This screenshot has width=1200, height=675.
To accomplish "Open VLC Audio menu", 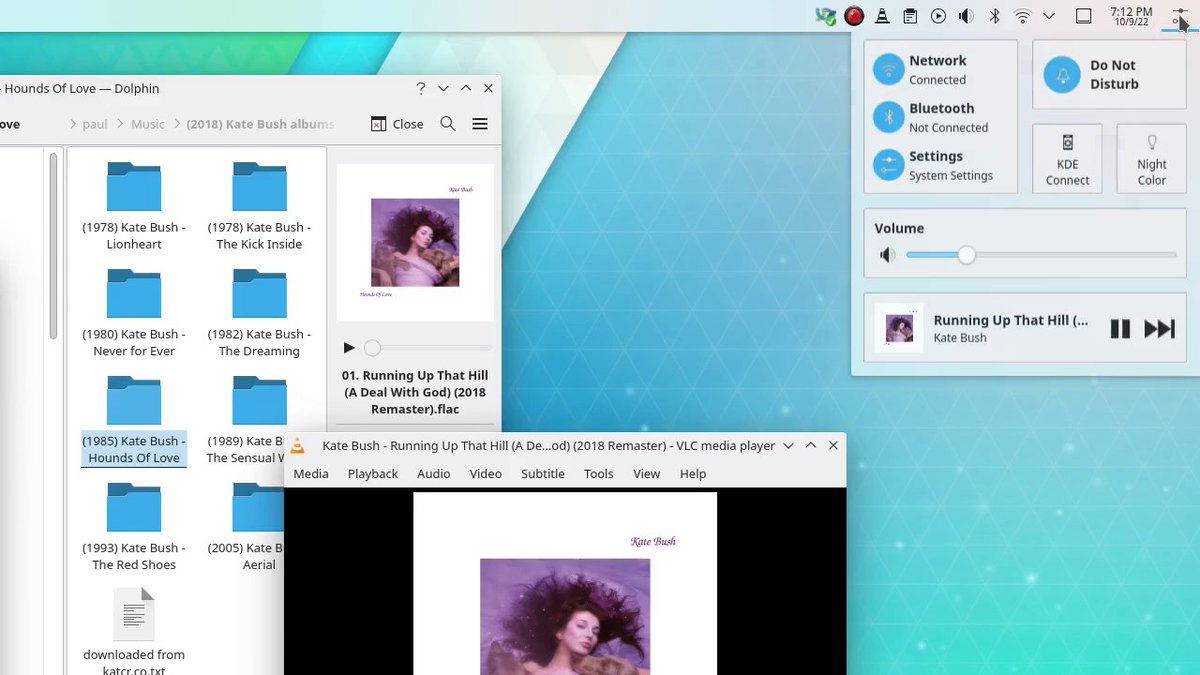I will pos(434,473).
